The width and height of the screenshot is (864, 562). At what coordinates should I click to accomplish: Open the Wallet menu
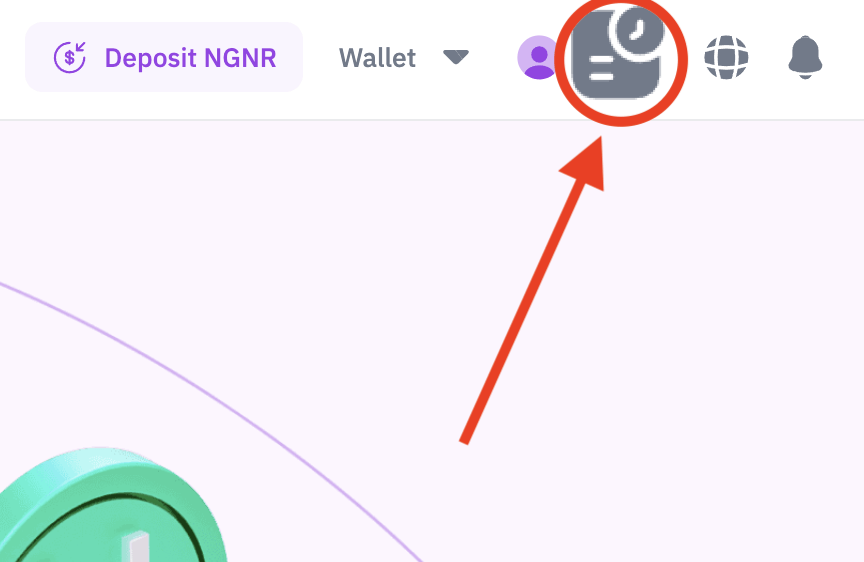[x=404, y=57]
